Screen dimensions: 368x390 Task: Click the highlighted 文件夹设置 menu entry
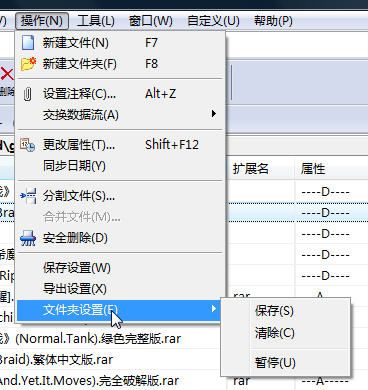click(119, 310)
